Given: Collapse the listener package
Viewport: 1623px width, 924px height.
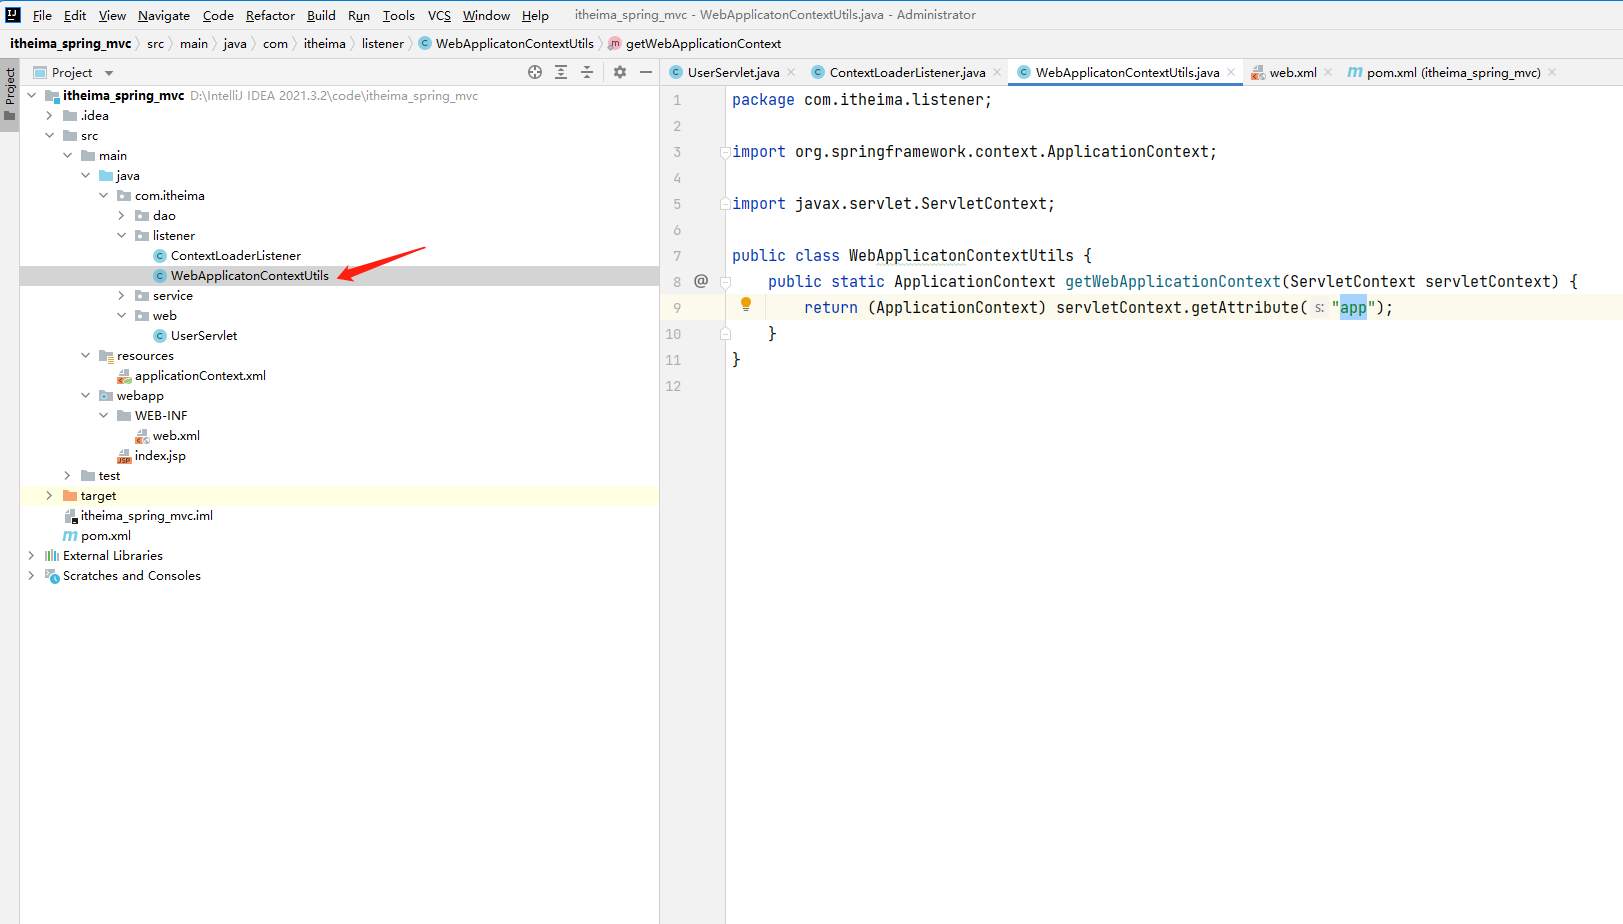Looking at the screenshot, I should tap(121, 236).
